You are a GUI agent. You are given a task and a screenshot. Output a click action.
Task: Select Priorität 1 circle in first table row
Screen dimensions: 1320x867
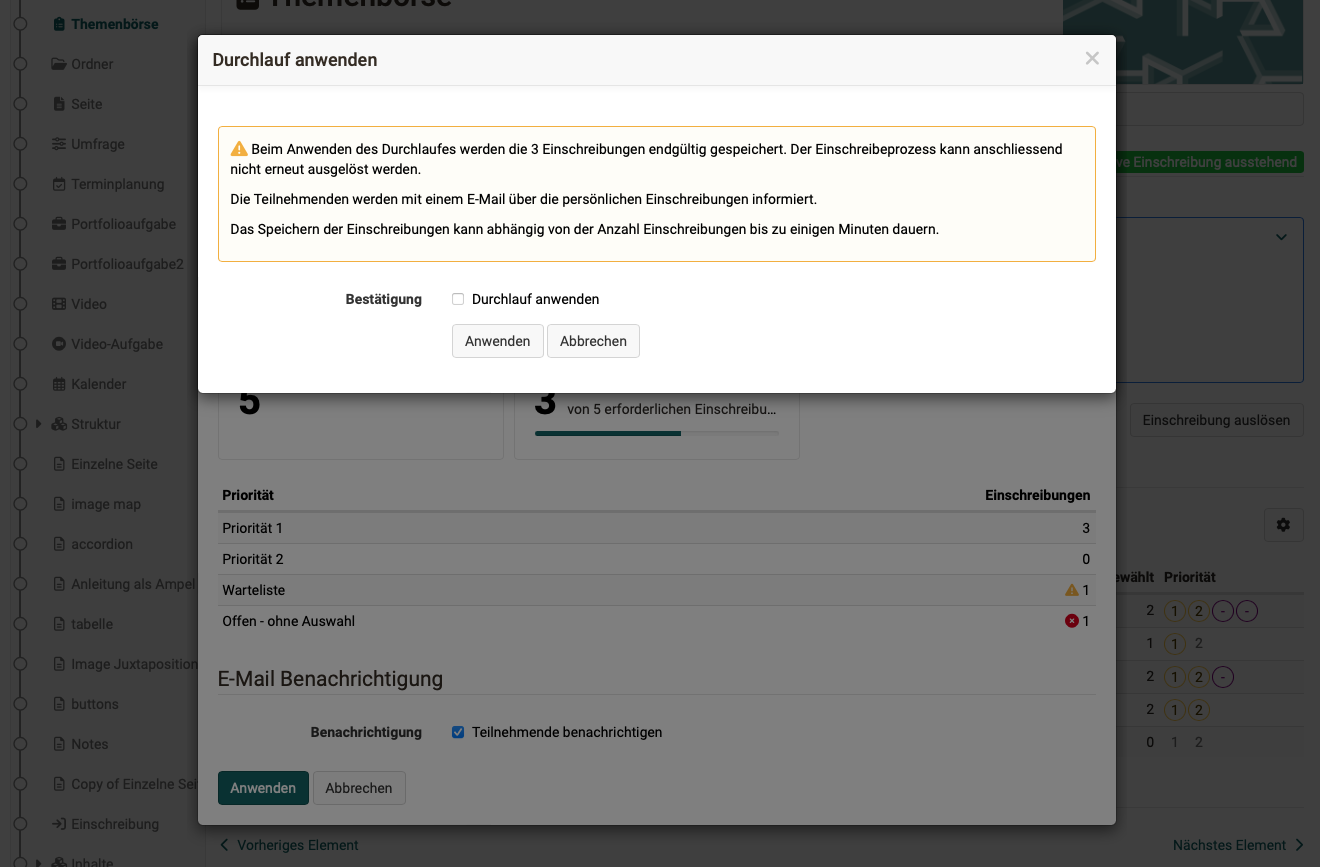pos(1173,610)
